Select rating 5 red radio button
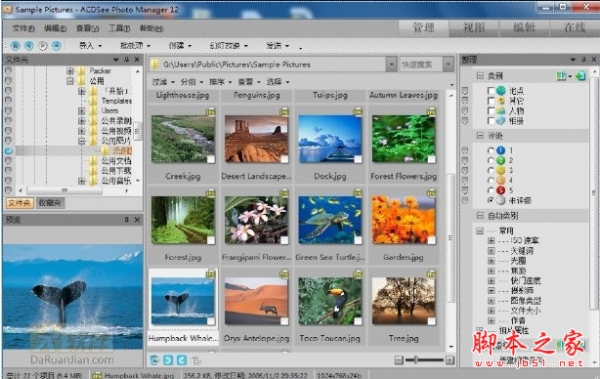Screen dimensions: 600x379 coord(491,190)
